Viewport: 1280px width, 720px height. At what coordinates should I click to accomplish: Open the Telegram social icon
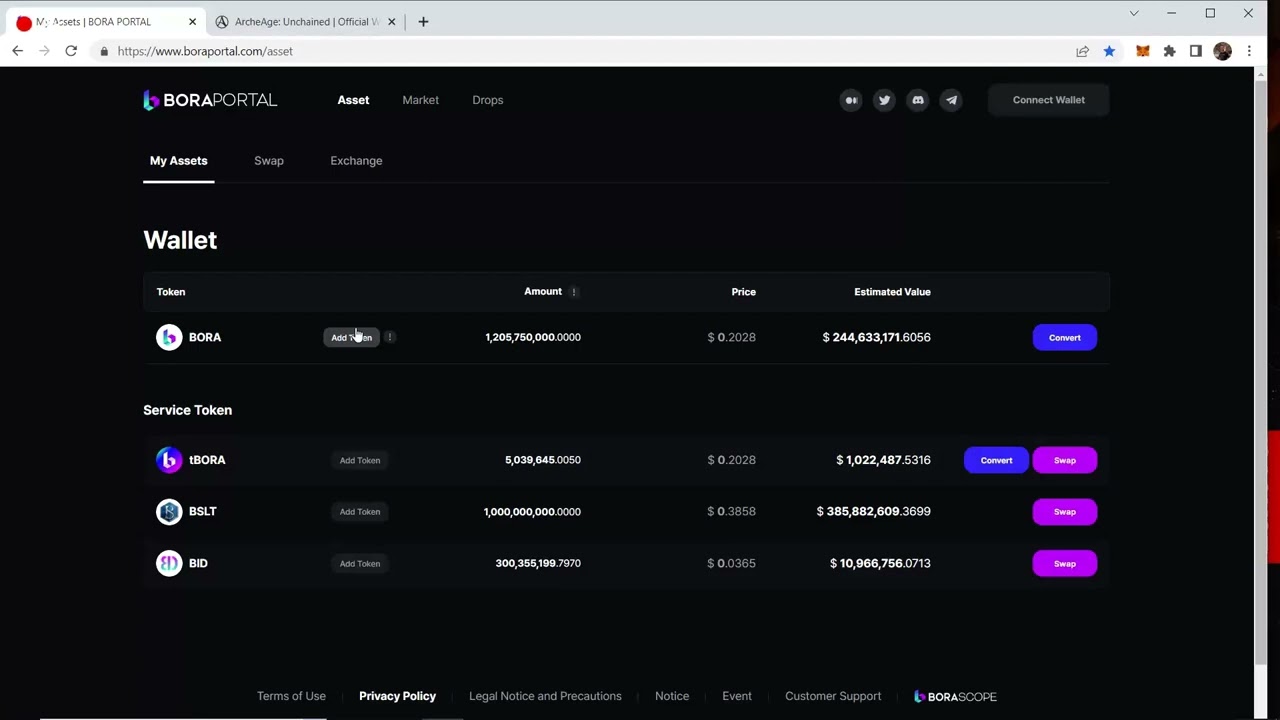[x=951, y=100]
